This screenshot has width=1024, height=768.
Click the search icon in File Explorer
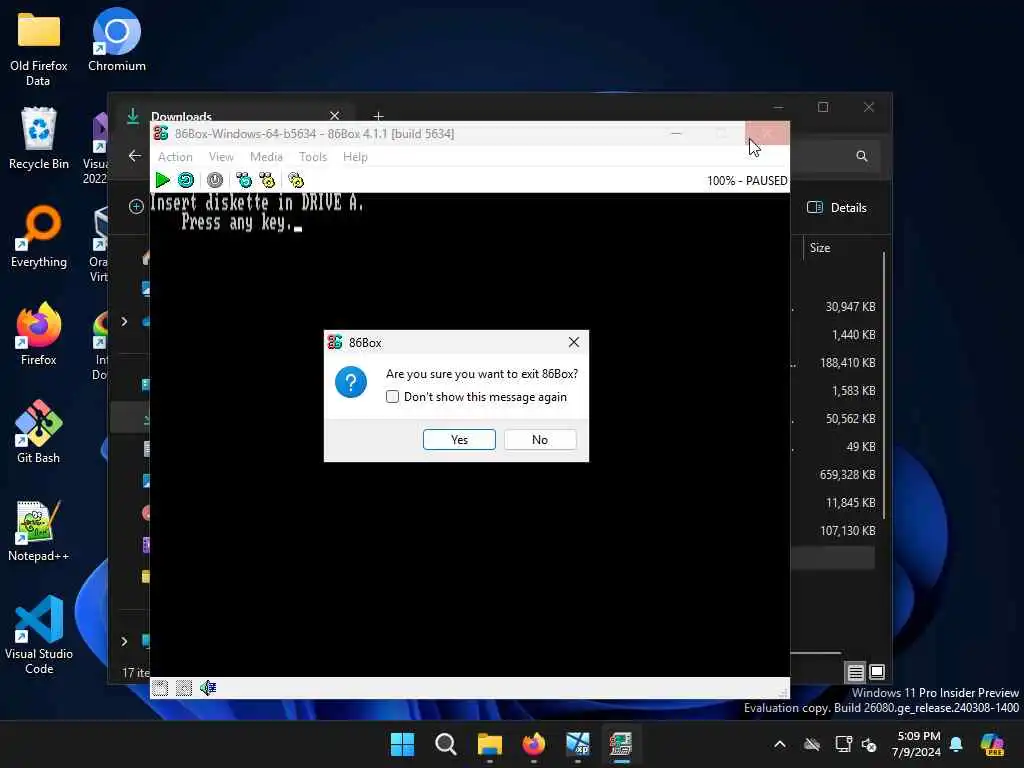[862, 156]
